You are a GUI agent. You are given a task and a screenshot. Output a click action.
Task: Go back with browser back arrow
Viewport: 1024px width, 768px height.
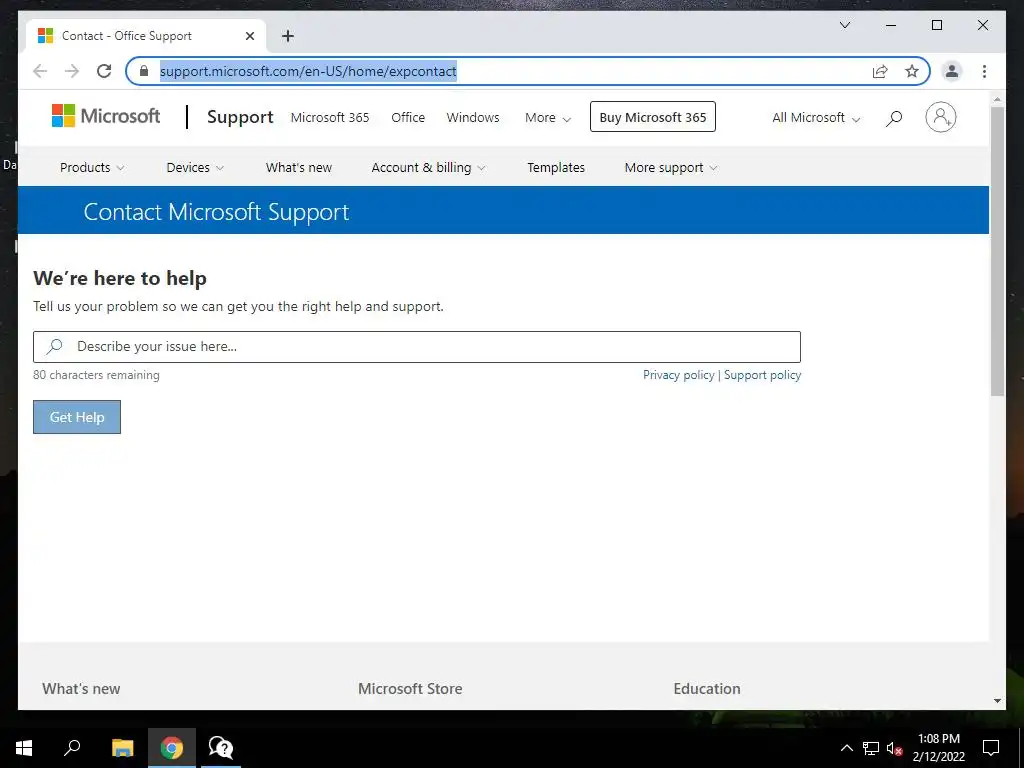[x=40, y=71]
